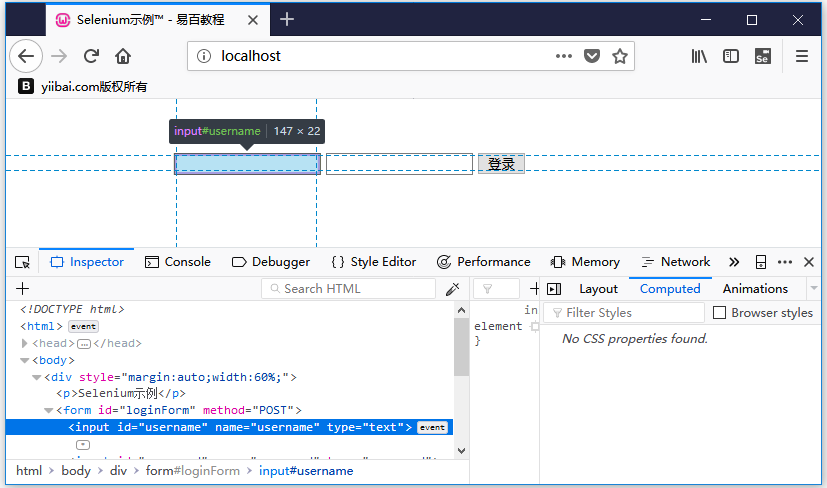This screenshot has width=827, height=488.
Task: Open Firefox hamburger menu
Action: (802, 56)
